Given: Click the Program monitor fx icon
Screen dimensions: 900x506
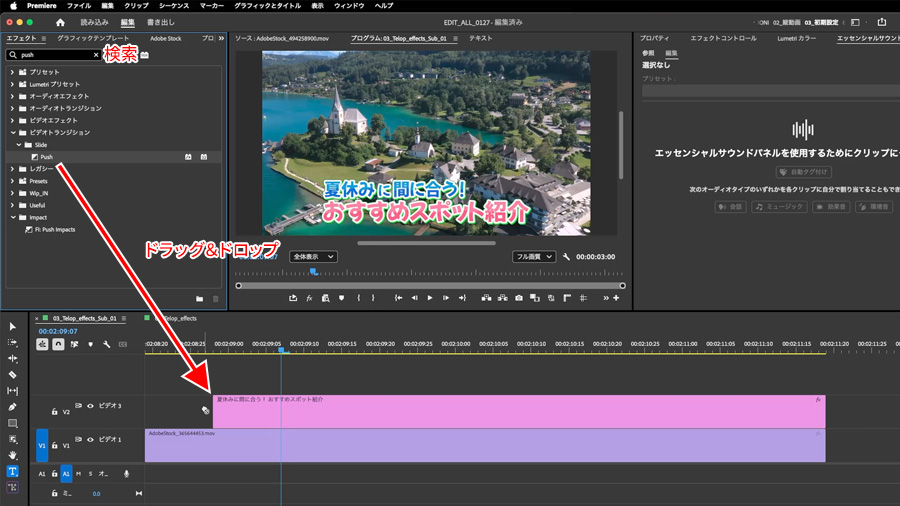Looking at the screenshot, I should pyautogui.click(x=309, y=298).
